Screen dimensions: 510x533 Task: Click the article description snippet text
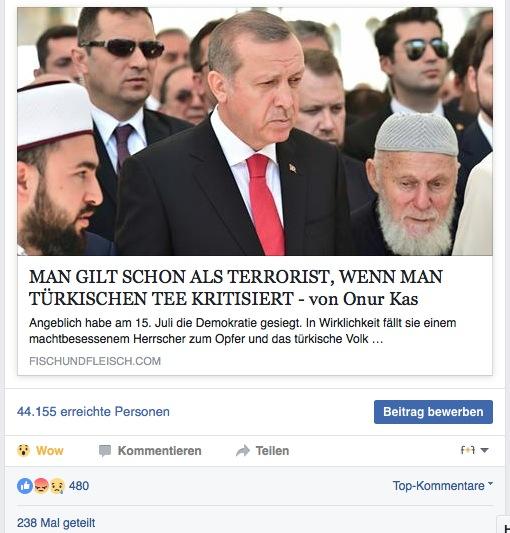pyautogui.click(x=242, y=331)
